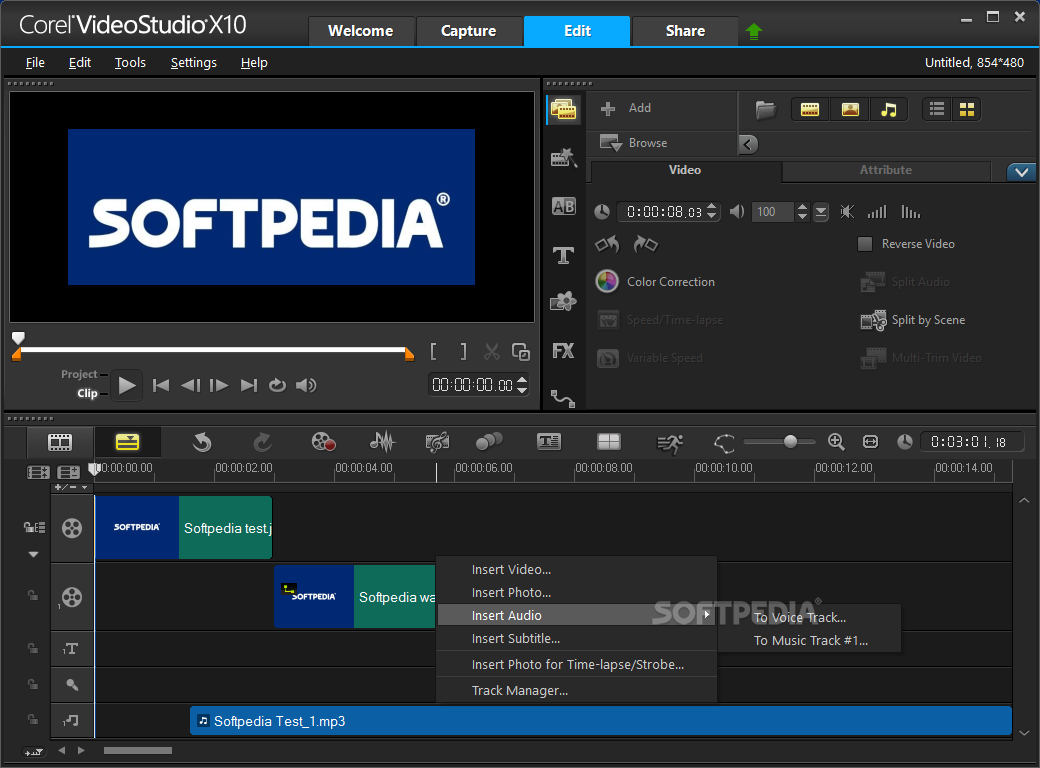Open the volume dropdown next to 100
The width and height of the screenshot is (1040, 768).
point(820,212)
